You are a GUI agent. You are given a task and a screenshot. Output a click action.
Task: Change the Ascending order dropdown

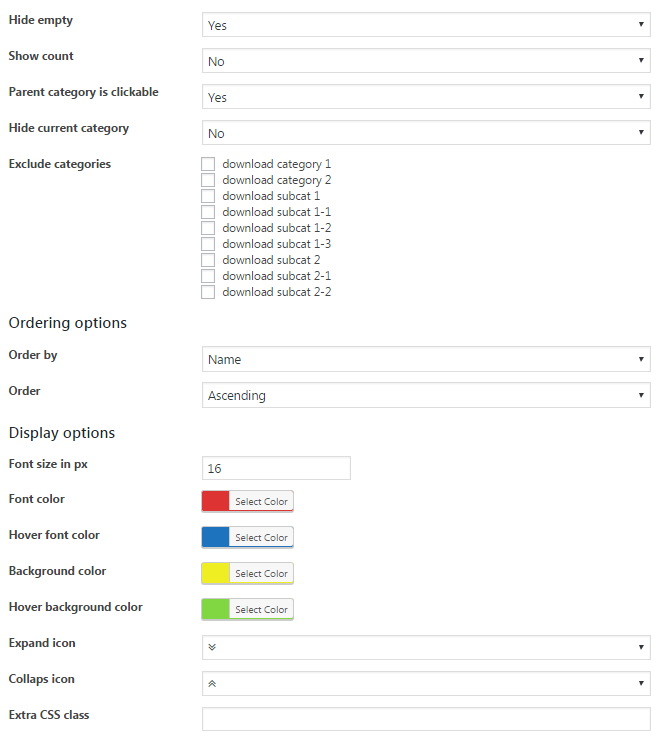(426, 395)
